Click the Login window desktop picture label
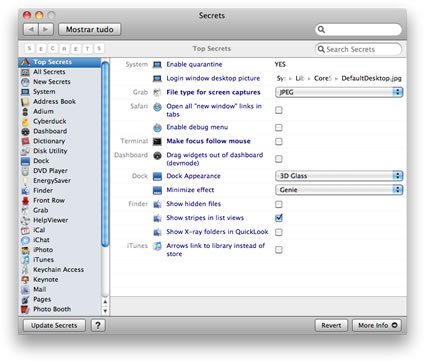 tap(213, 78)
